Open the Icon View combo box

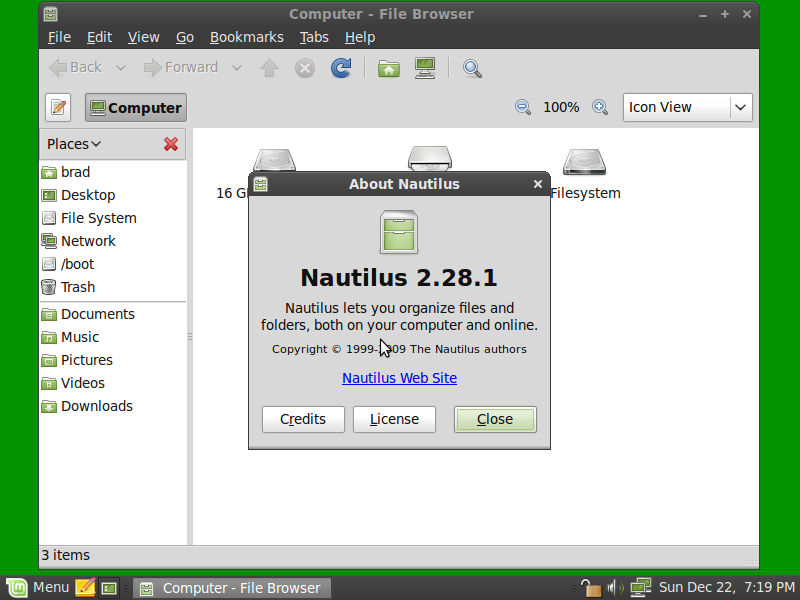click(687, 107)
